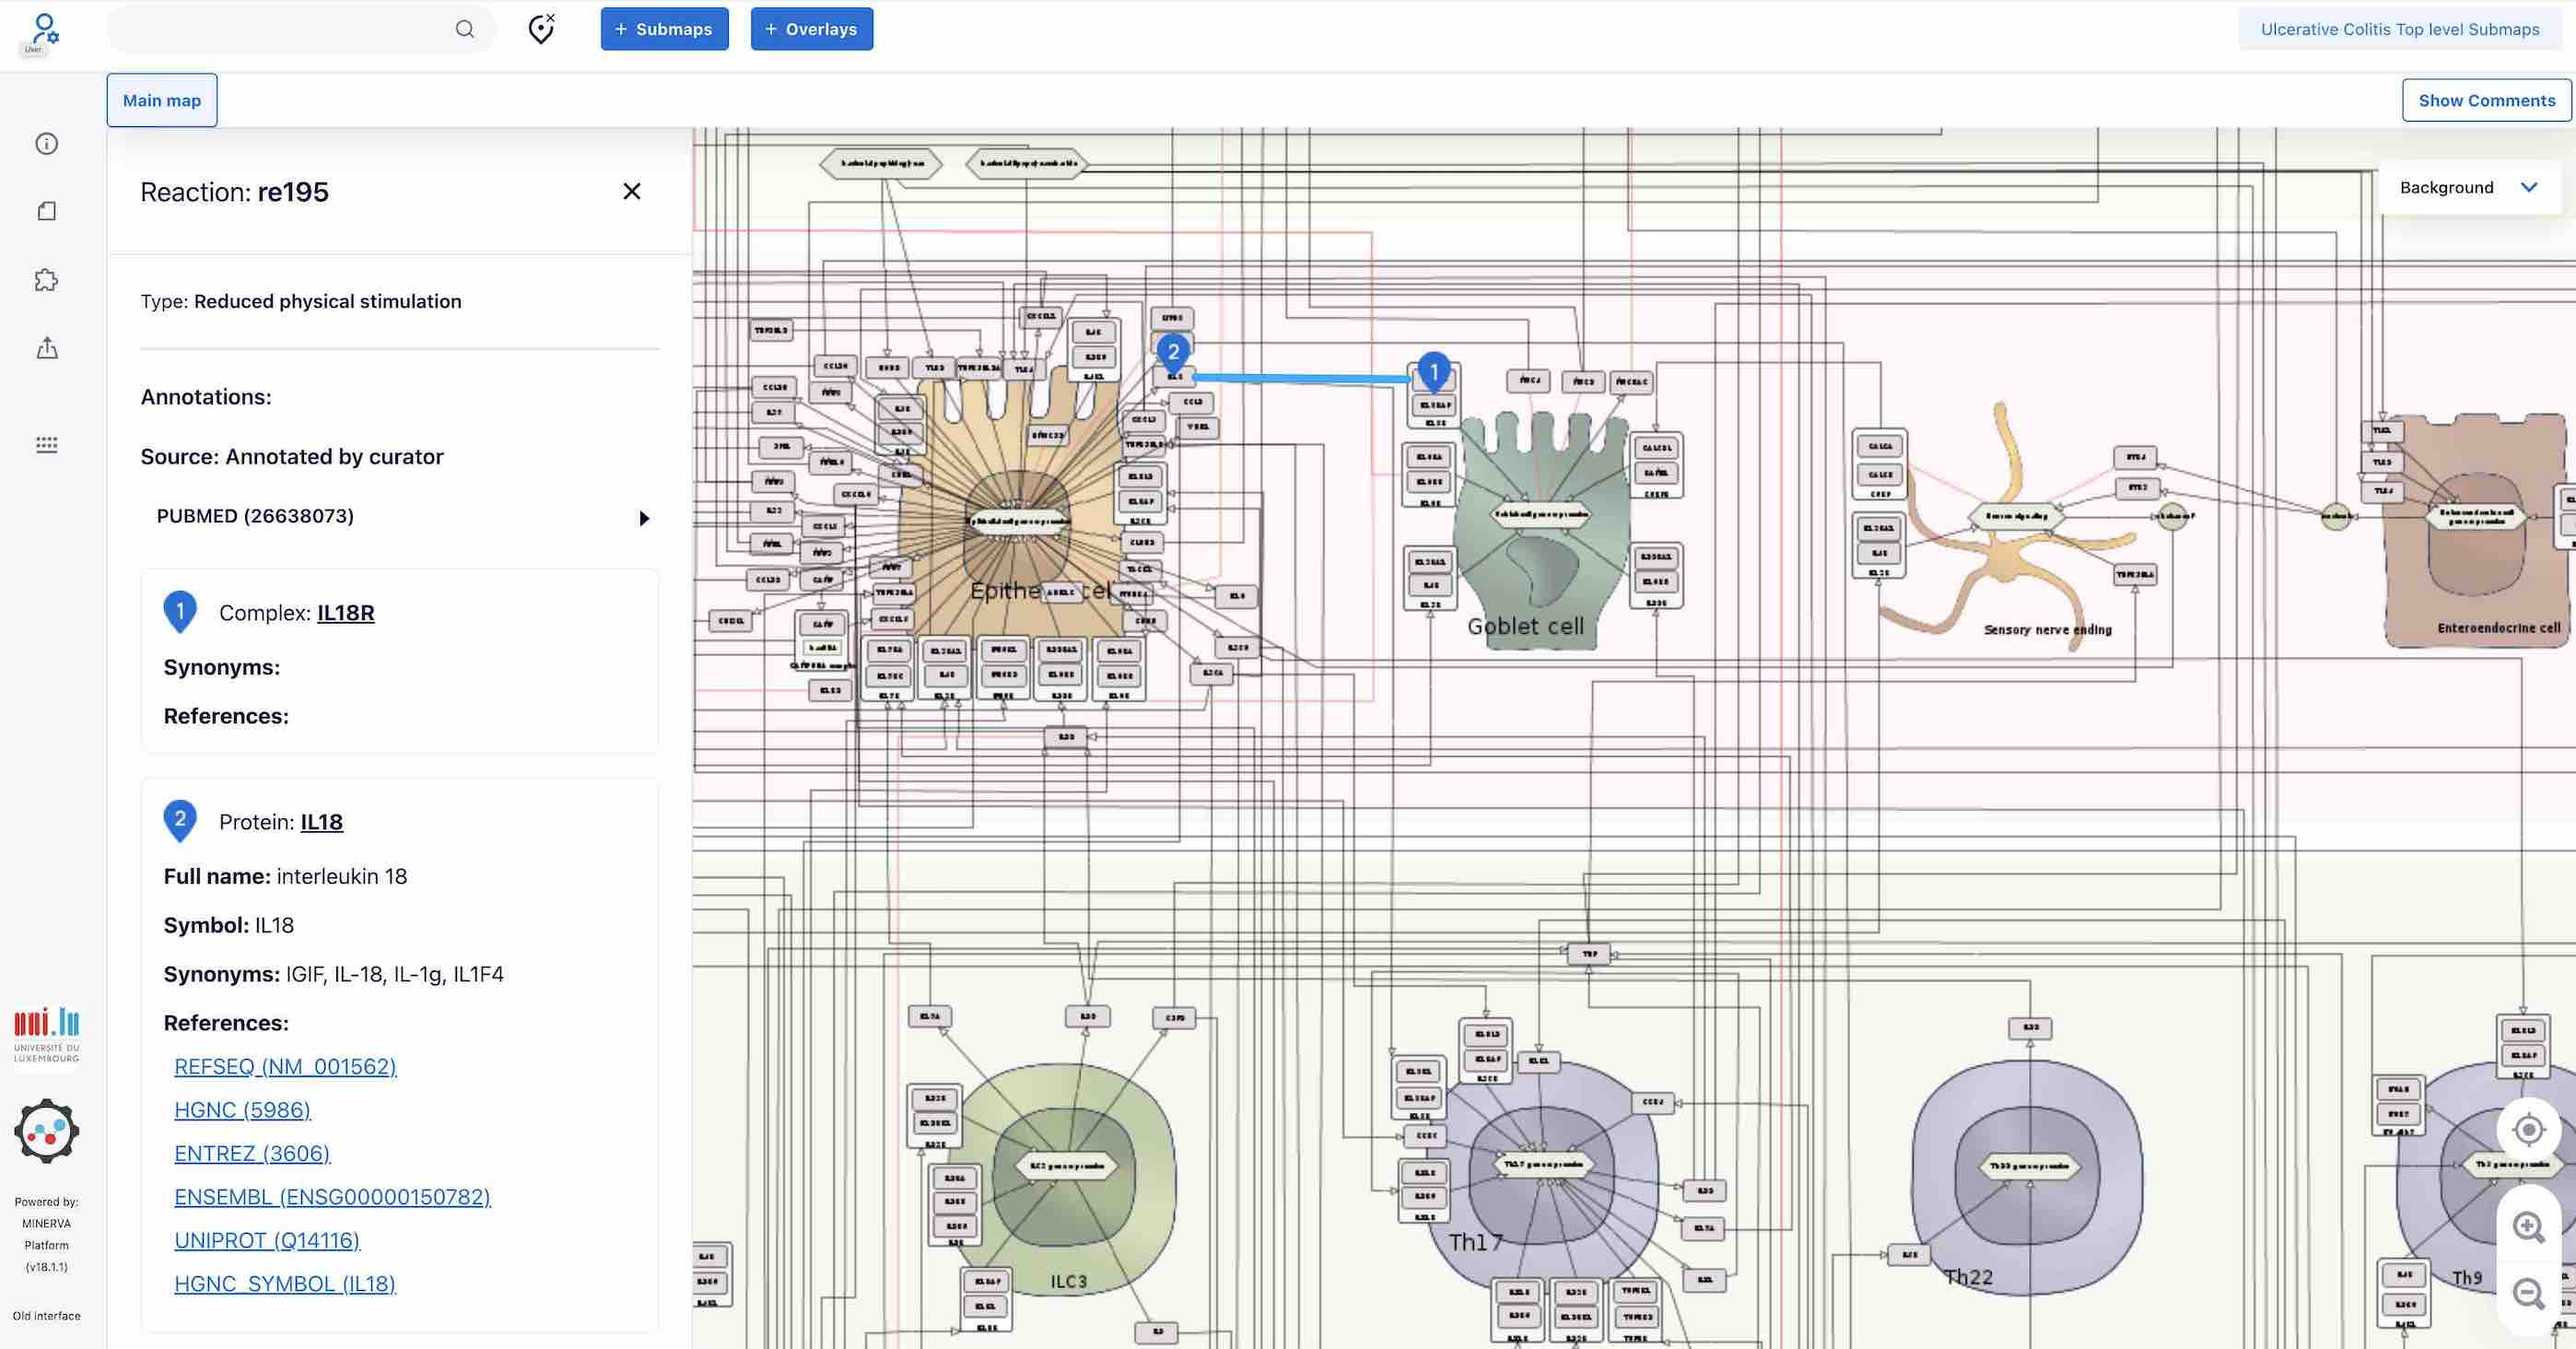The image size is (2576, 1349).
Task: Open the plugins puzzle-piece icon
Action: [47, 281]
